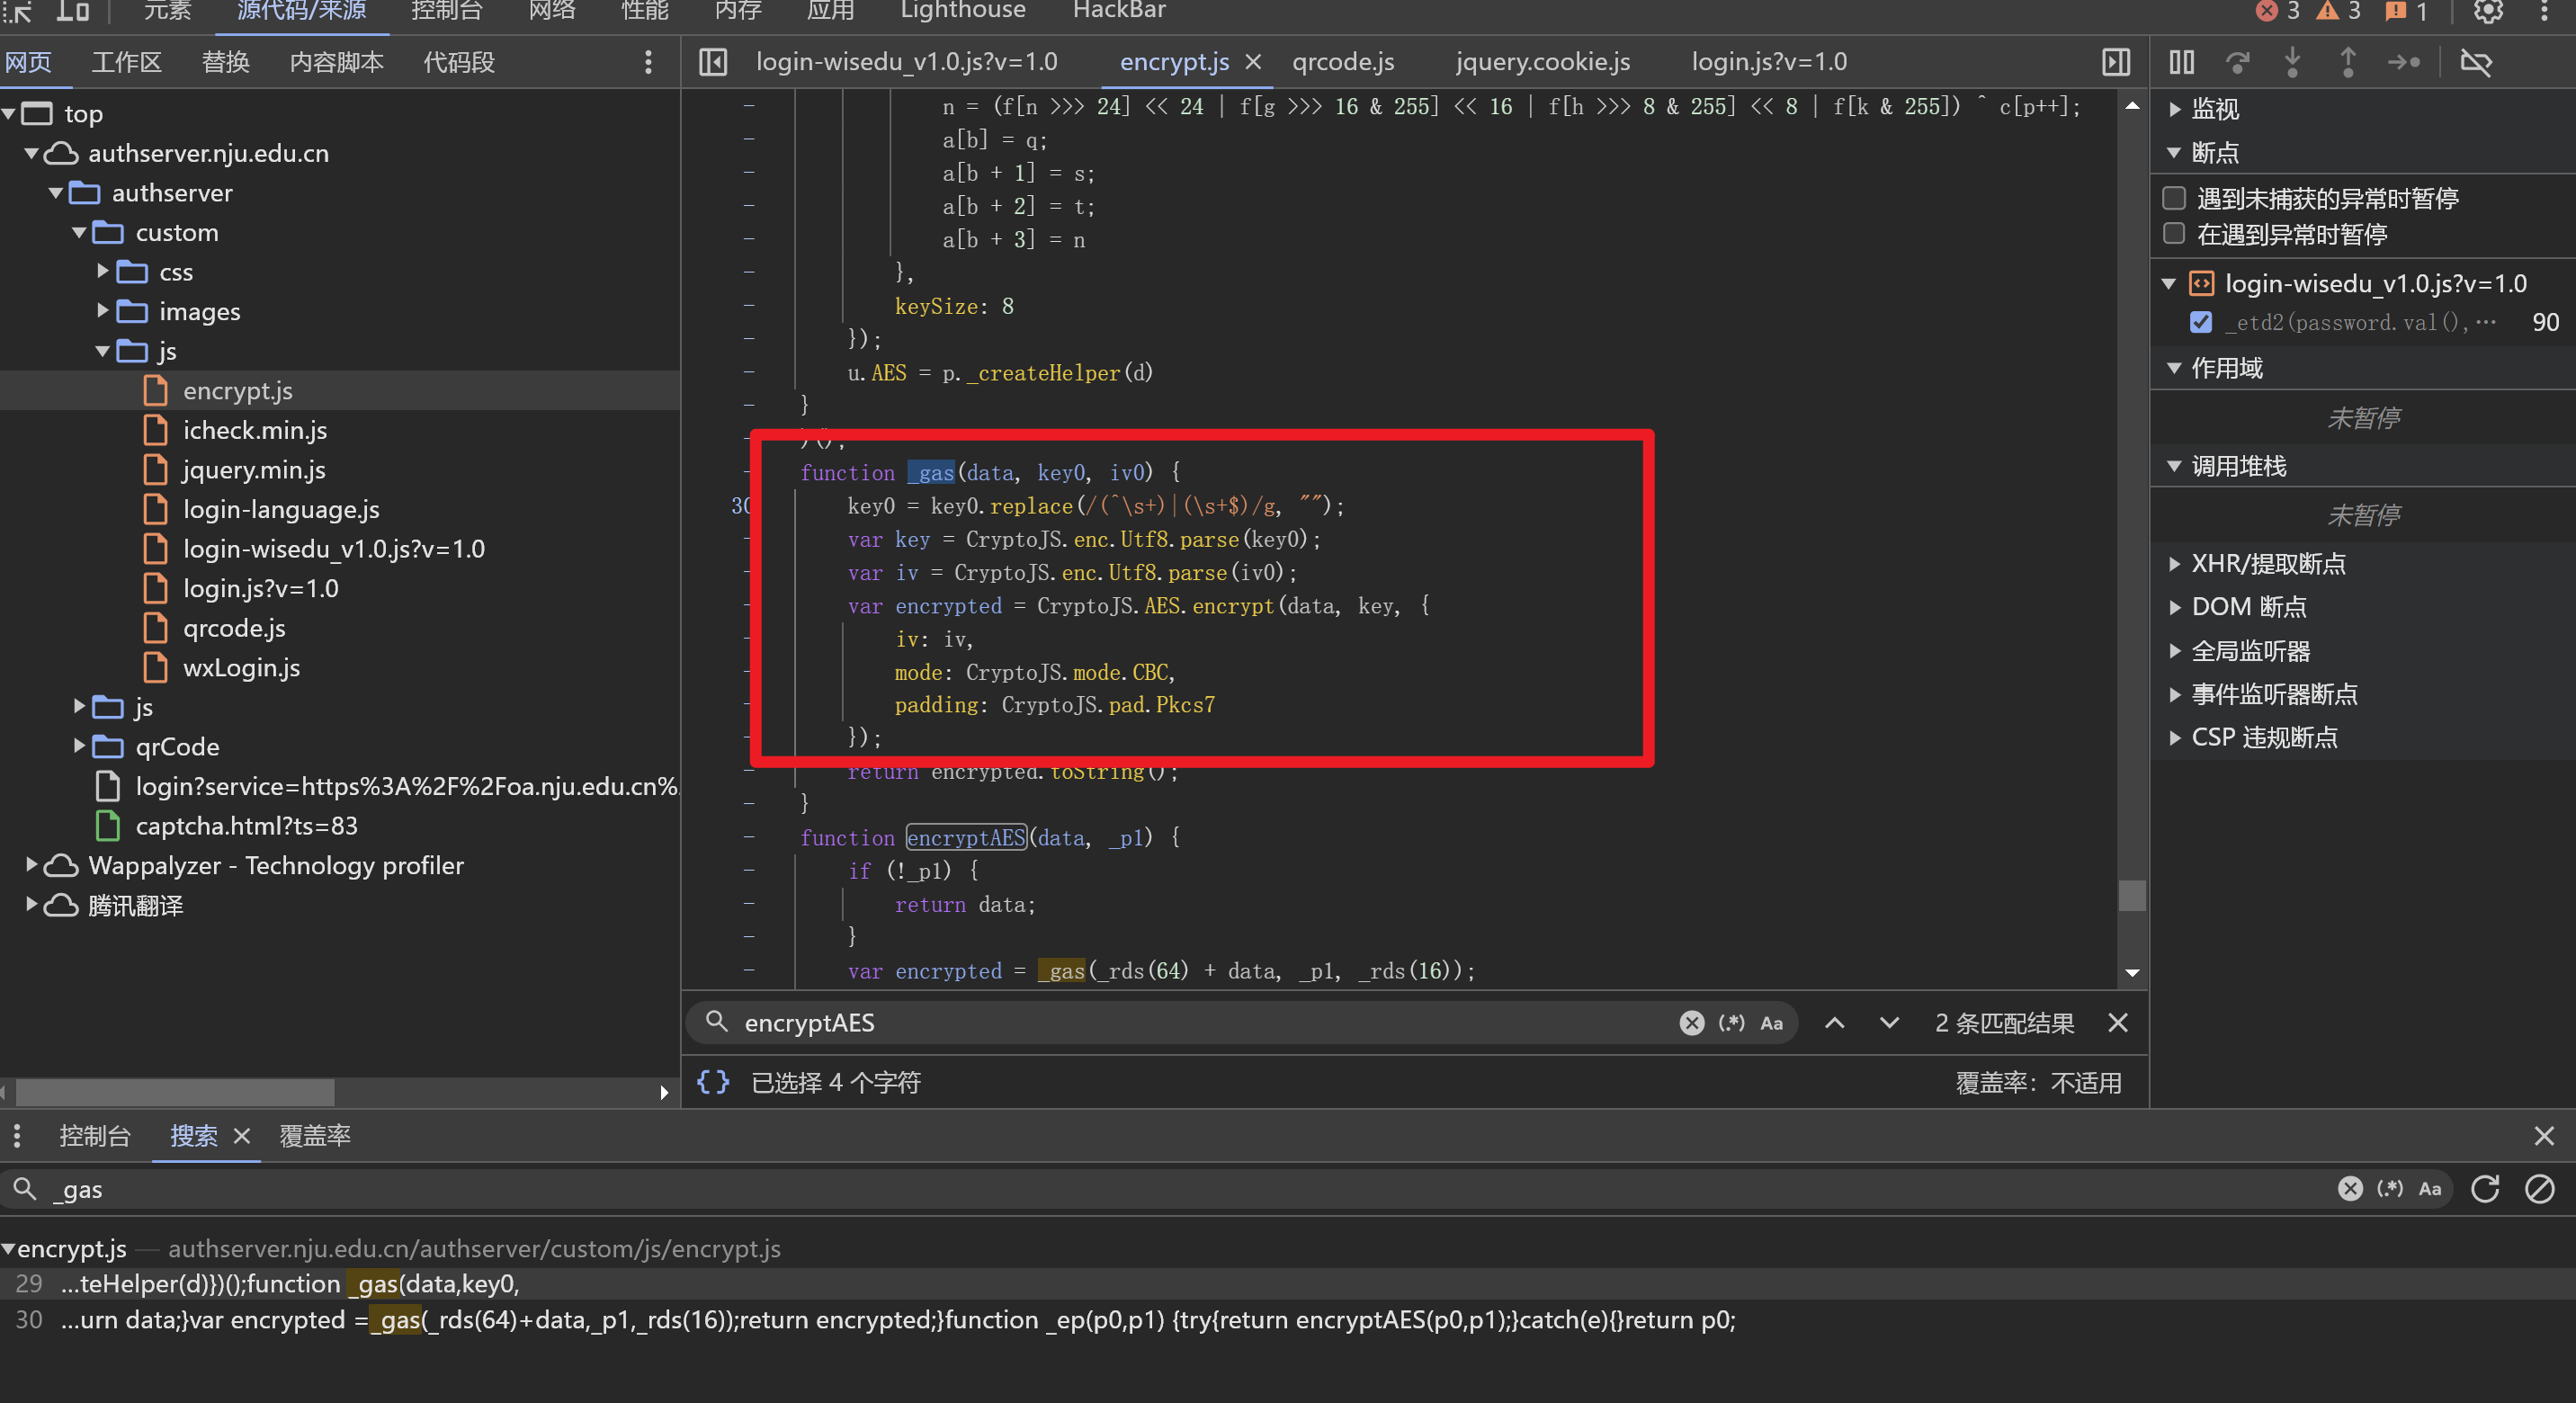Toggle regex in encryptAES find bar
The height and width of the screenshot is (1403, 2576).
[x=1731, y=1022]
